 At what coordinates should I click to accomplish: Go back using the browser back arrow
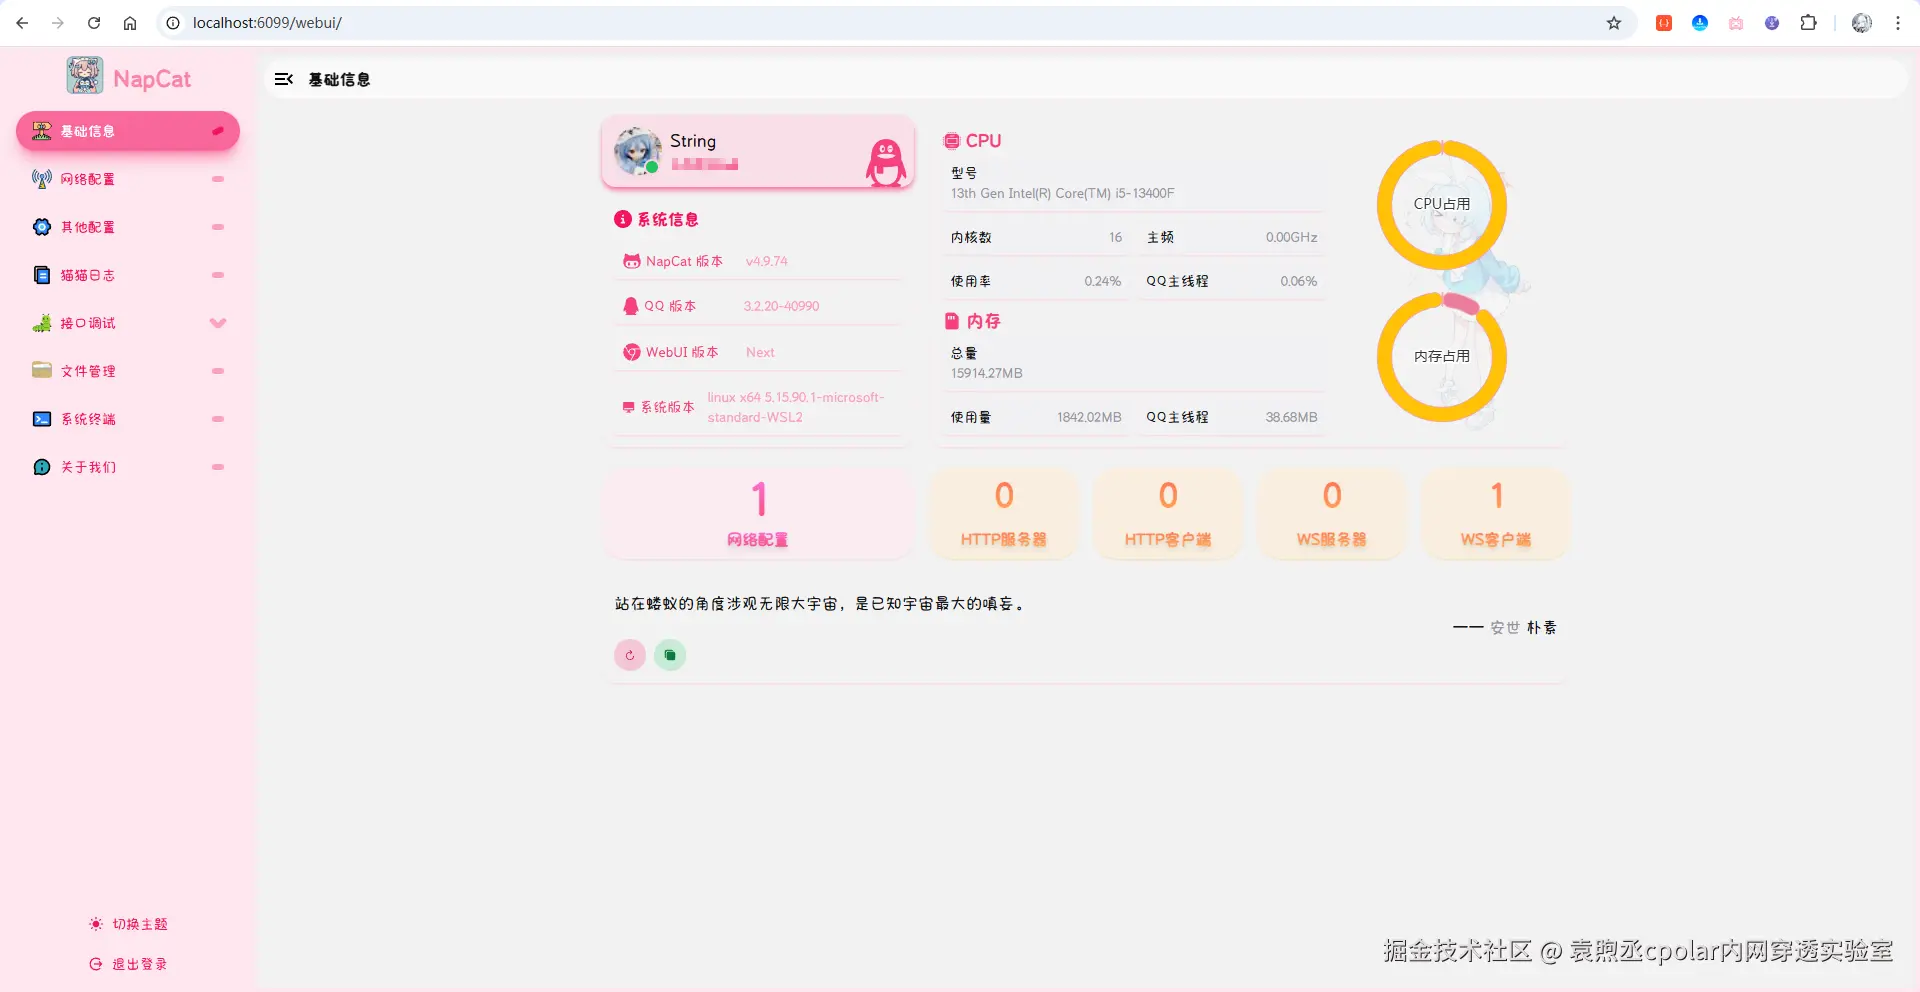tap(22, 23)
